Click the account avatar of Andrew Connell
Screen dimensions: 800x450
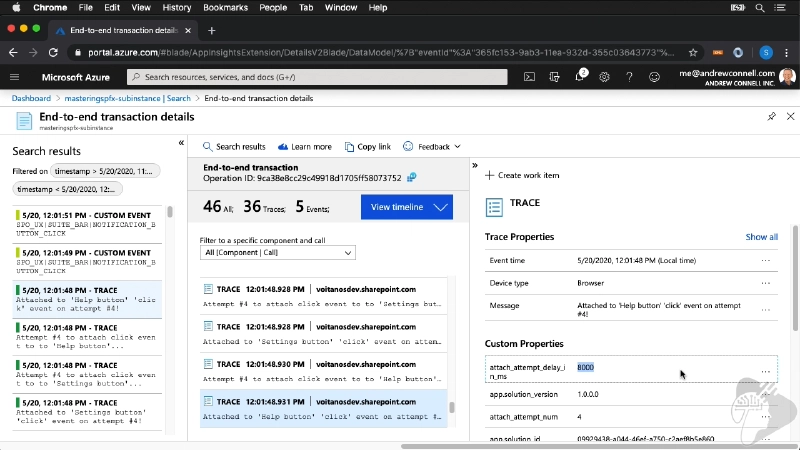point(787,77)
